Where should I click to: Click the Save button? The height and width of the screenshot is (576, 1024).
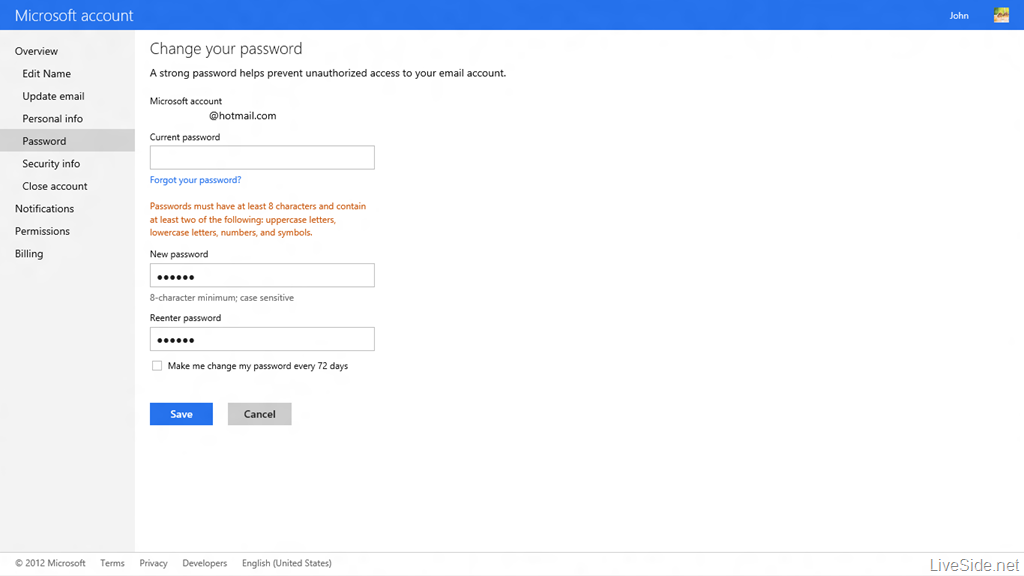click(181, 414)
